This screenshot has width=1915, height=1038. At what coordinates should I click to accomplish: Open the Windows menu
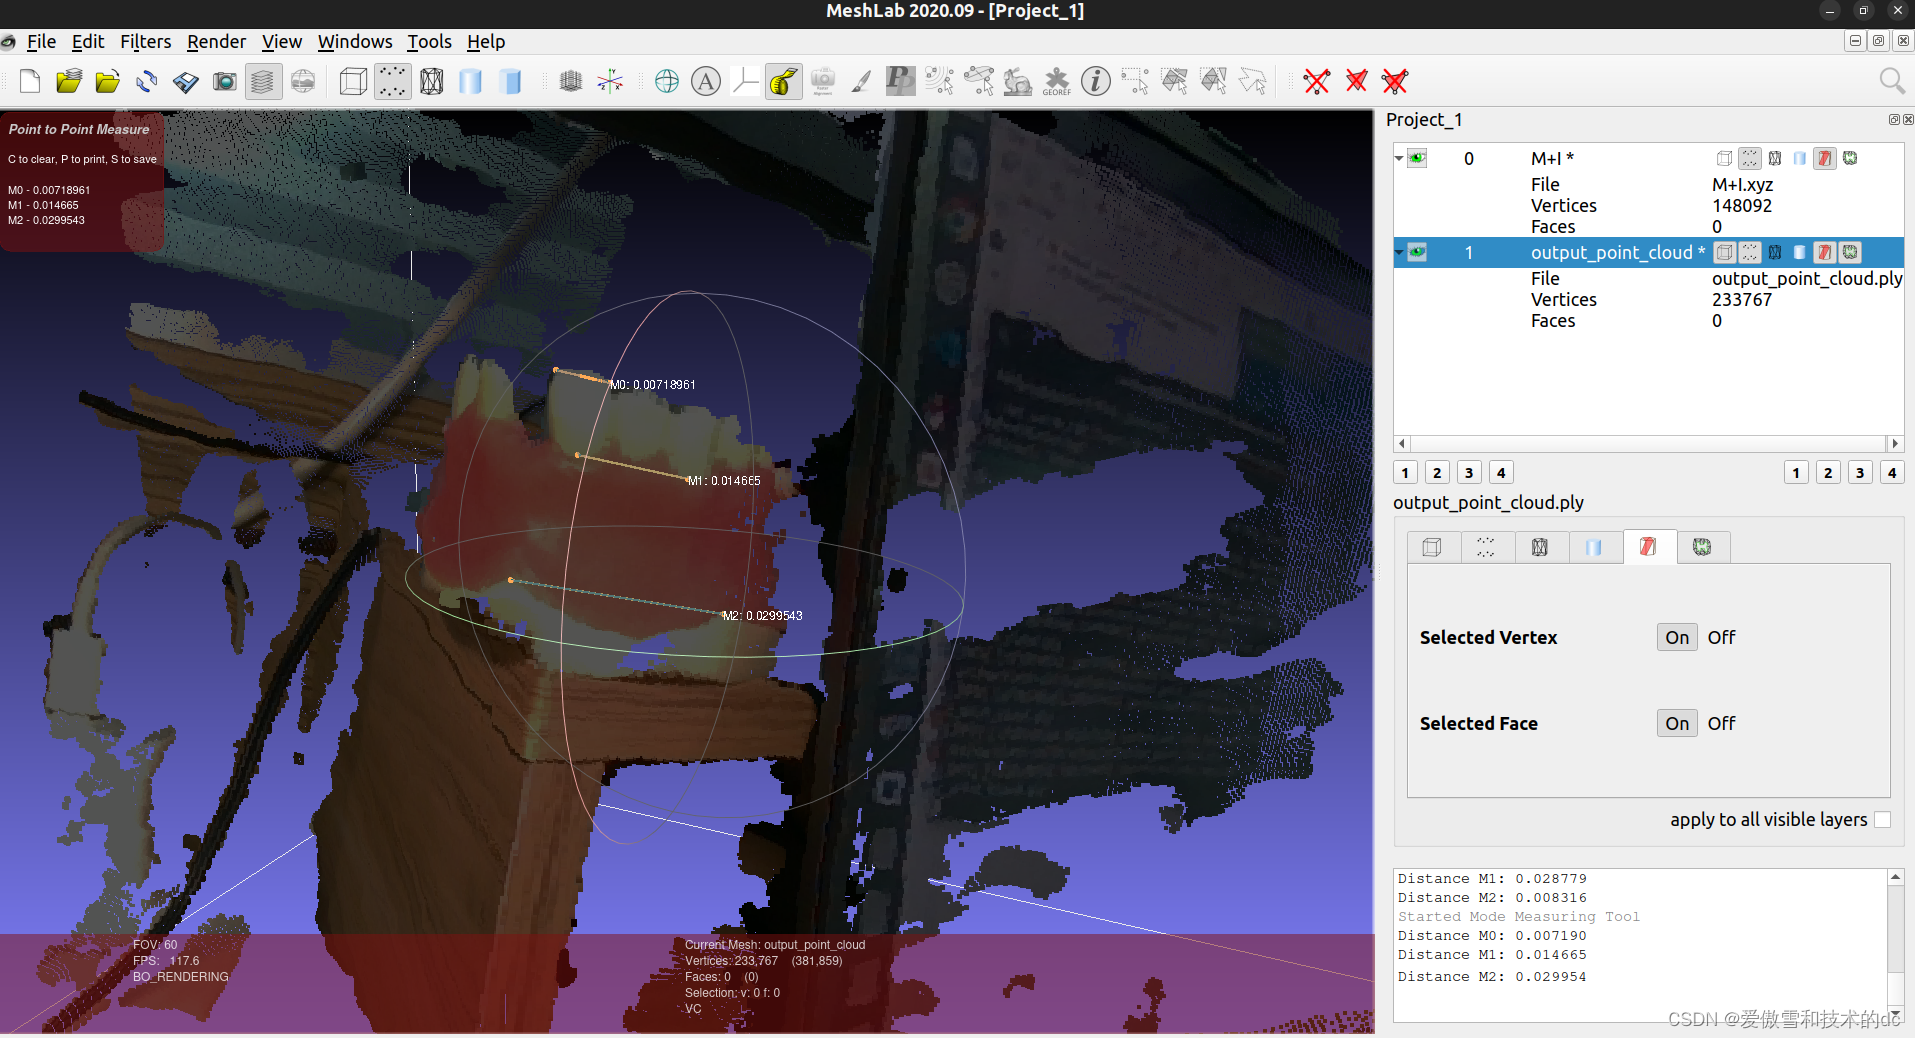coord(355,41)
